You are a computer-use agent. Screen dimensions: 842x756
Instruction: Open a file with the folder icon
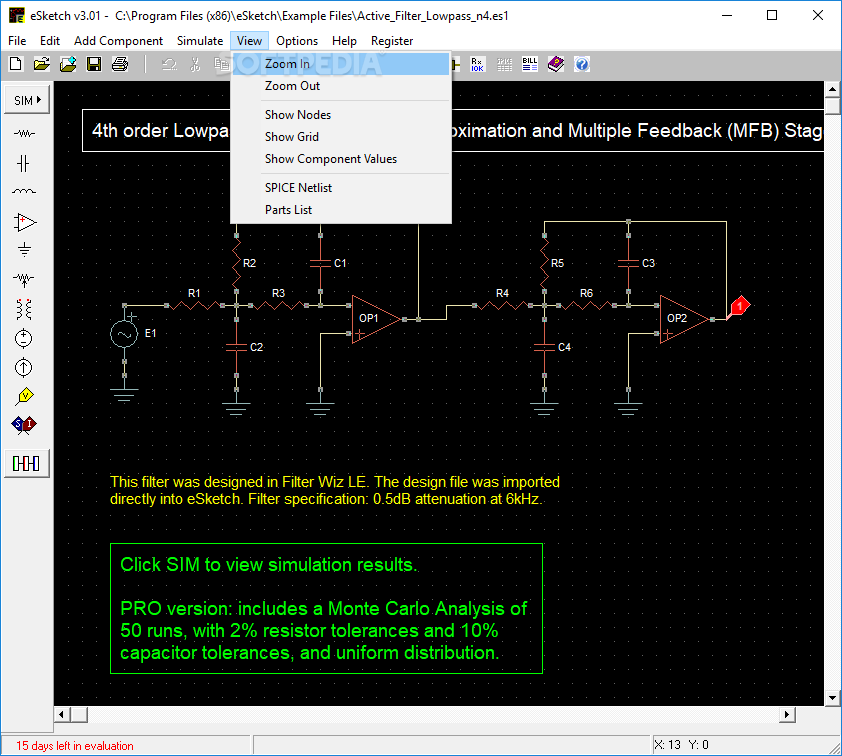41,64
